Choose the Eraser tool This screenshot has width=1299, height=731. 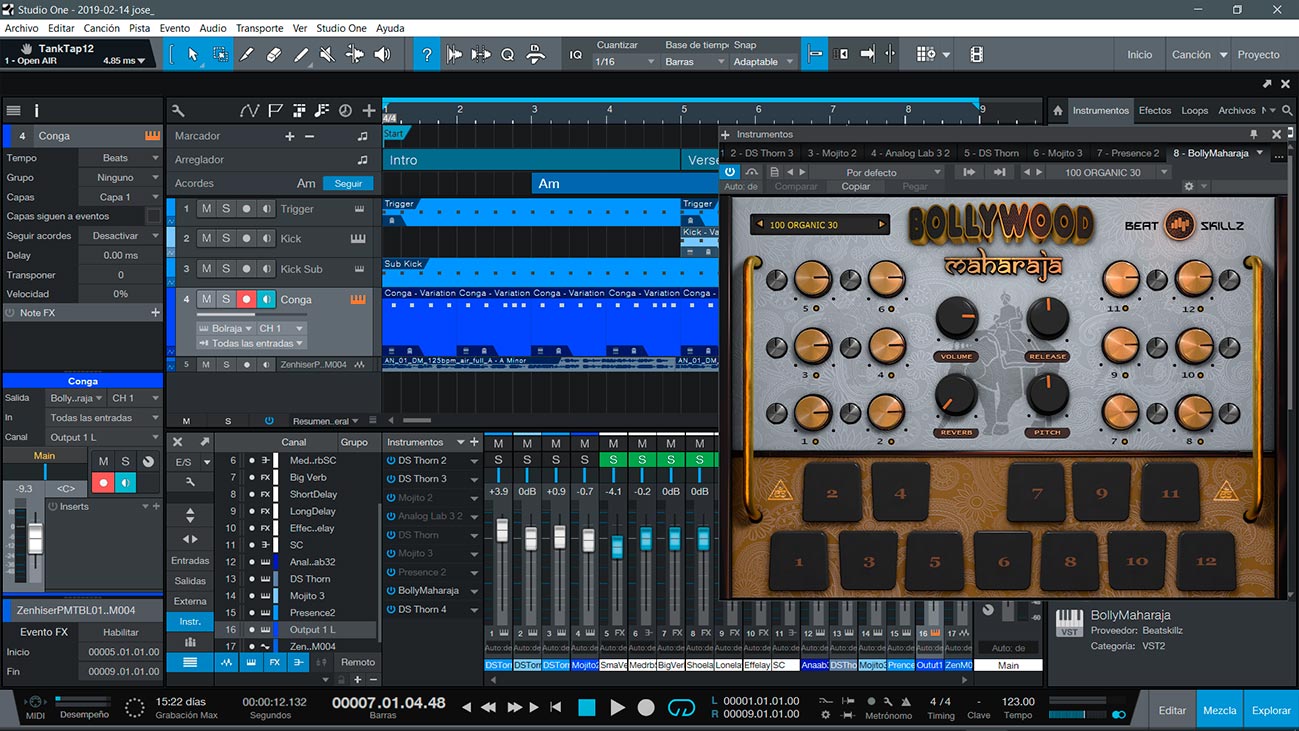coord(274,55)
